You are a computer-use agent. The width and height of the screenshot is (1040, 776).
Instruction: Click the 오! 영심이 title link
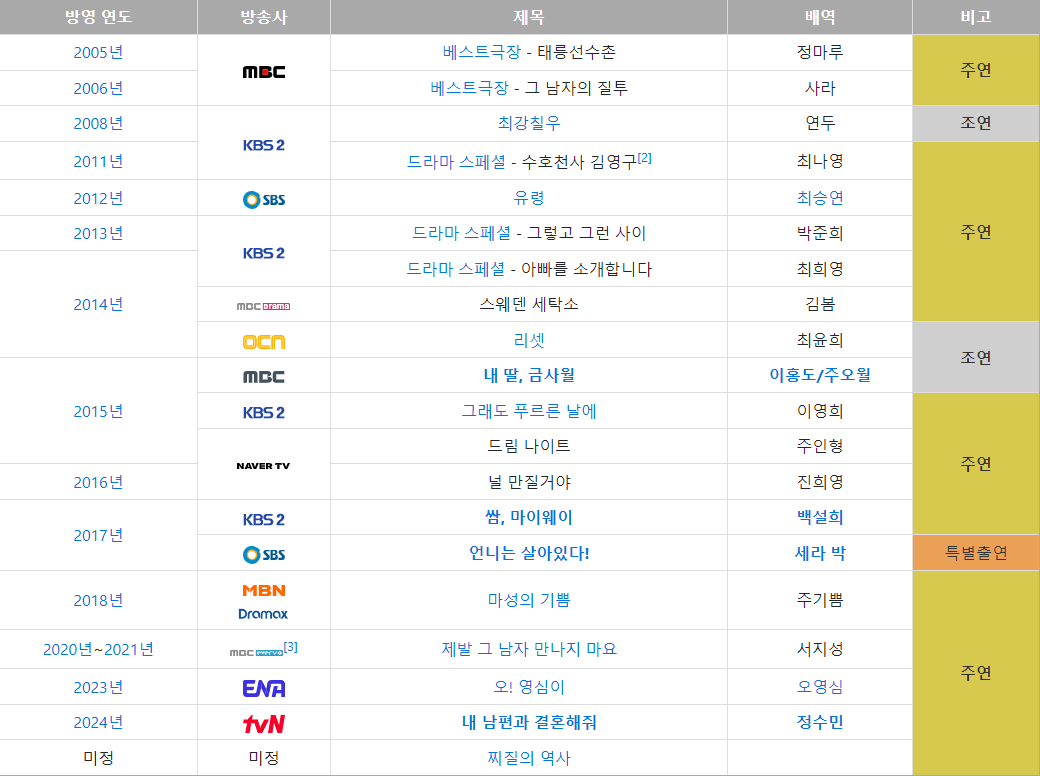(x=530, y=685)
